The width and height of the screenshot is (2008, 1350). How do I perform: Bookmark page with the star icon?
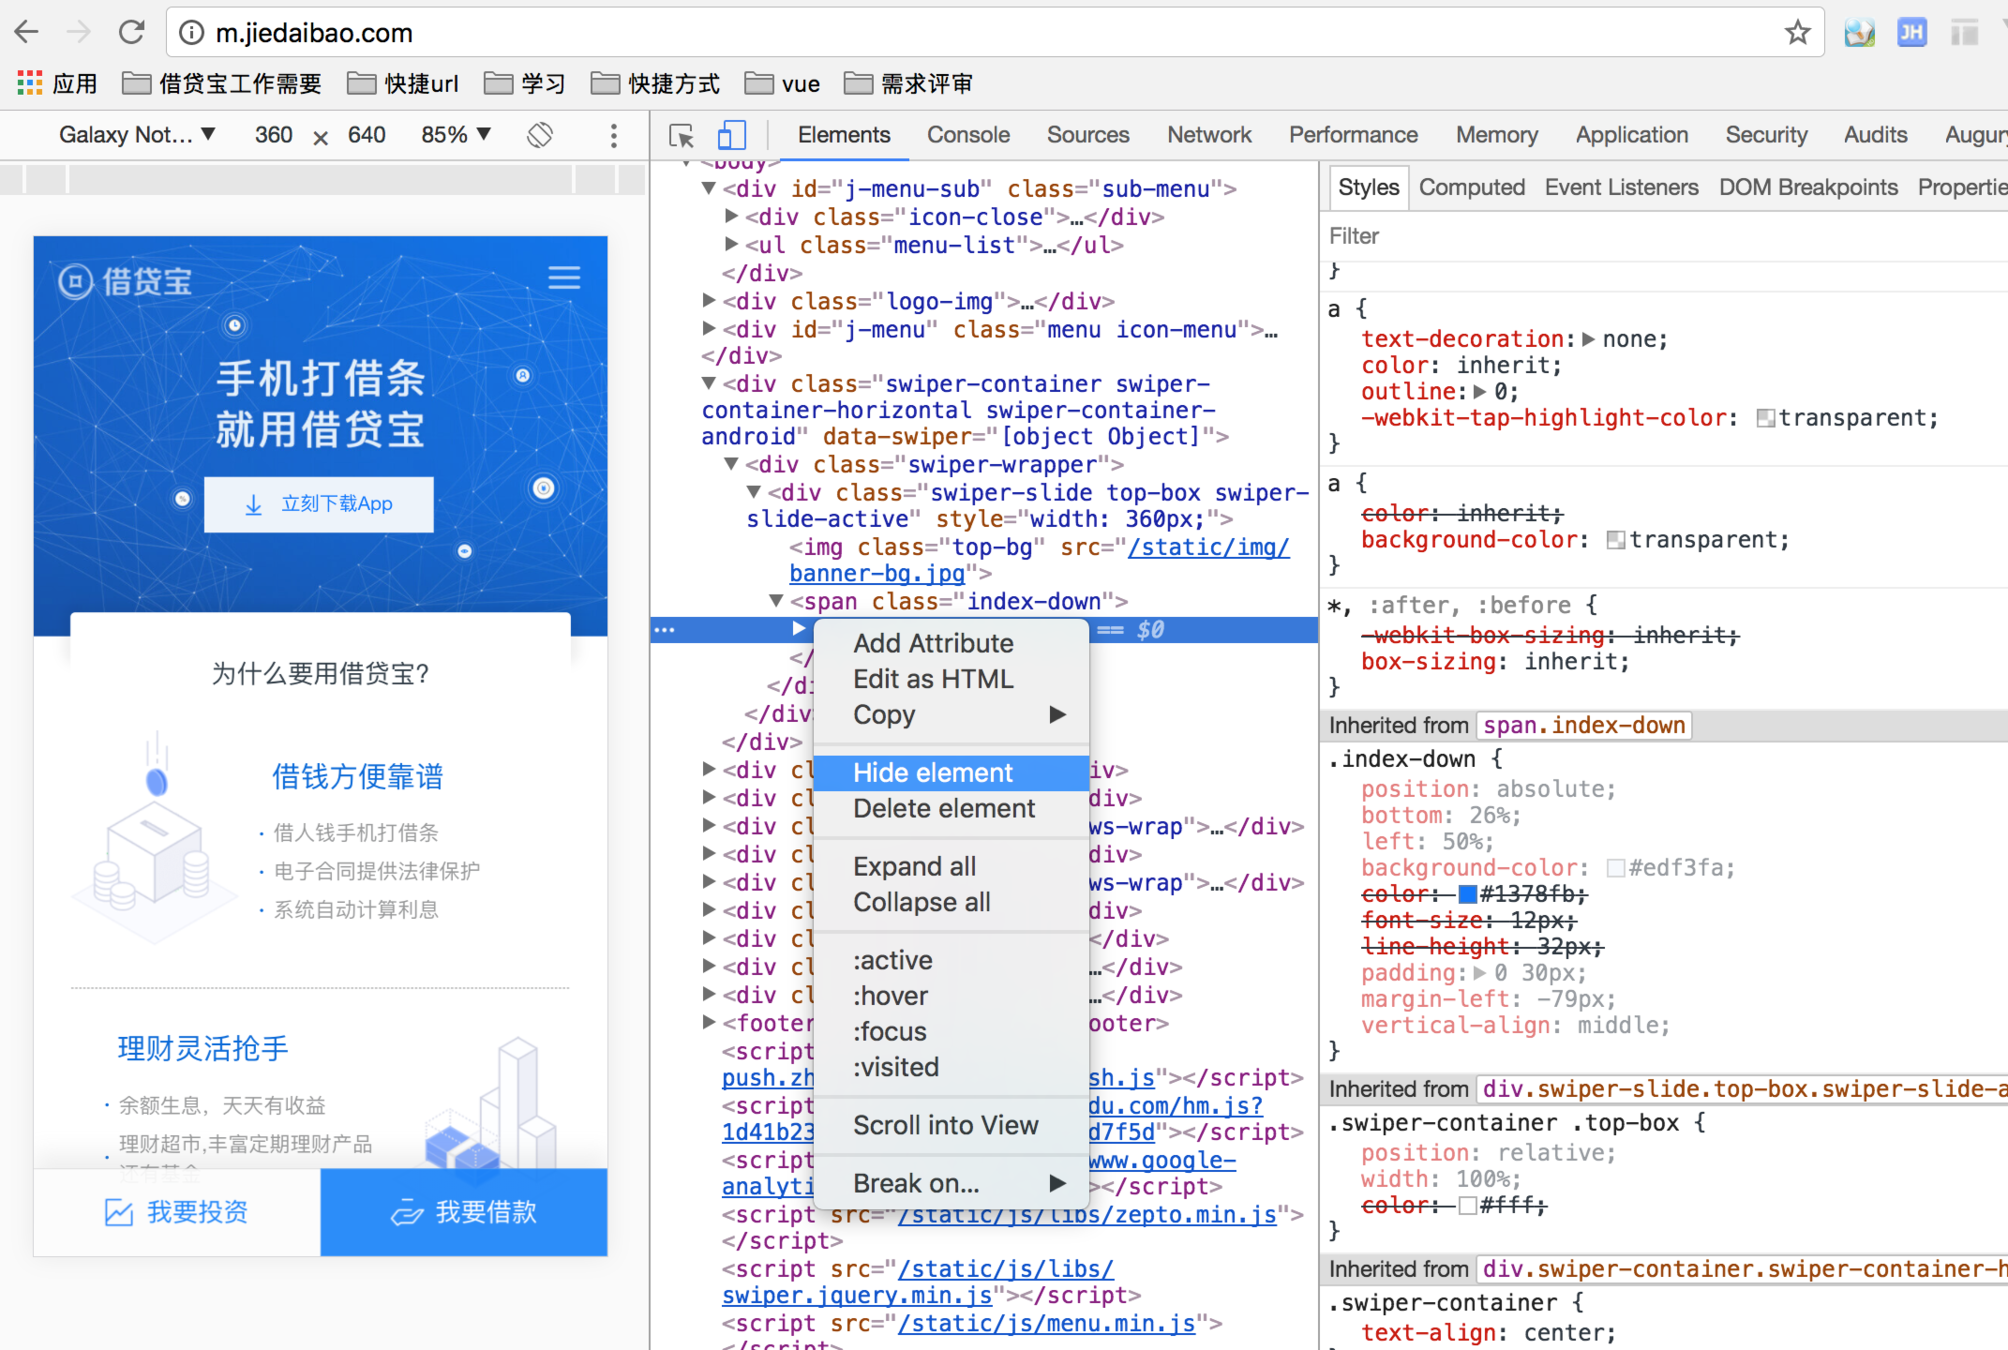[x=1797, y=33]
